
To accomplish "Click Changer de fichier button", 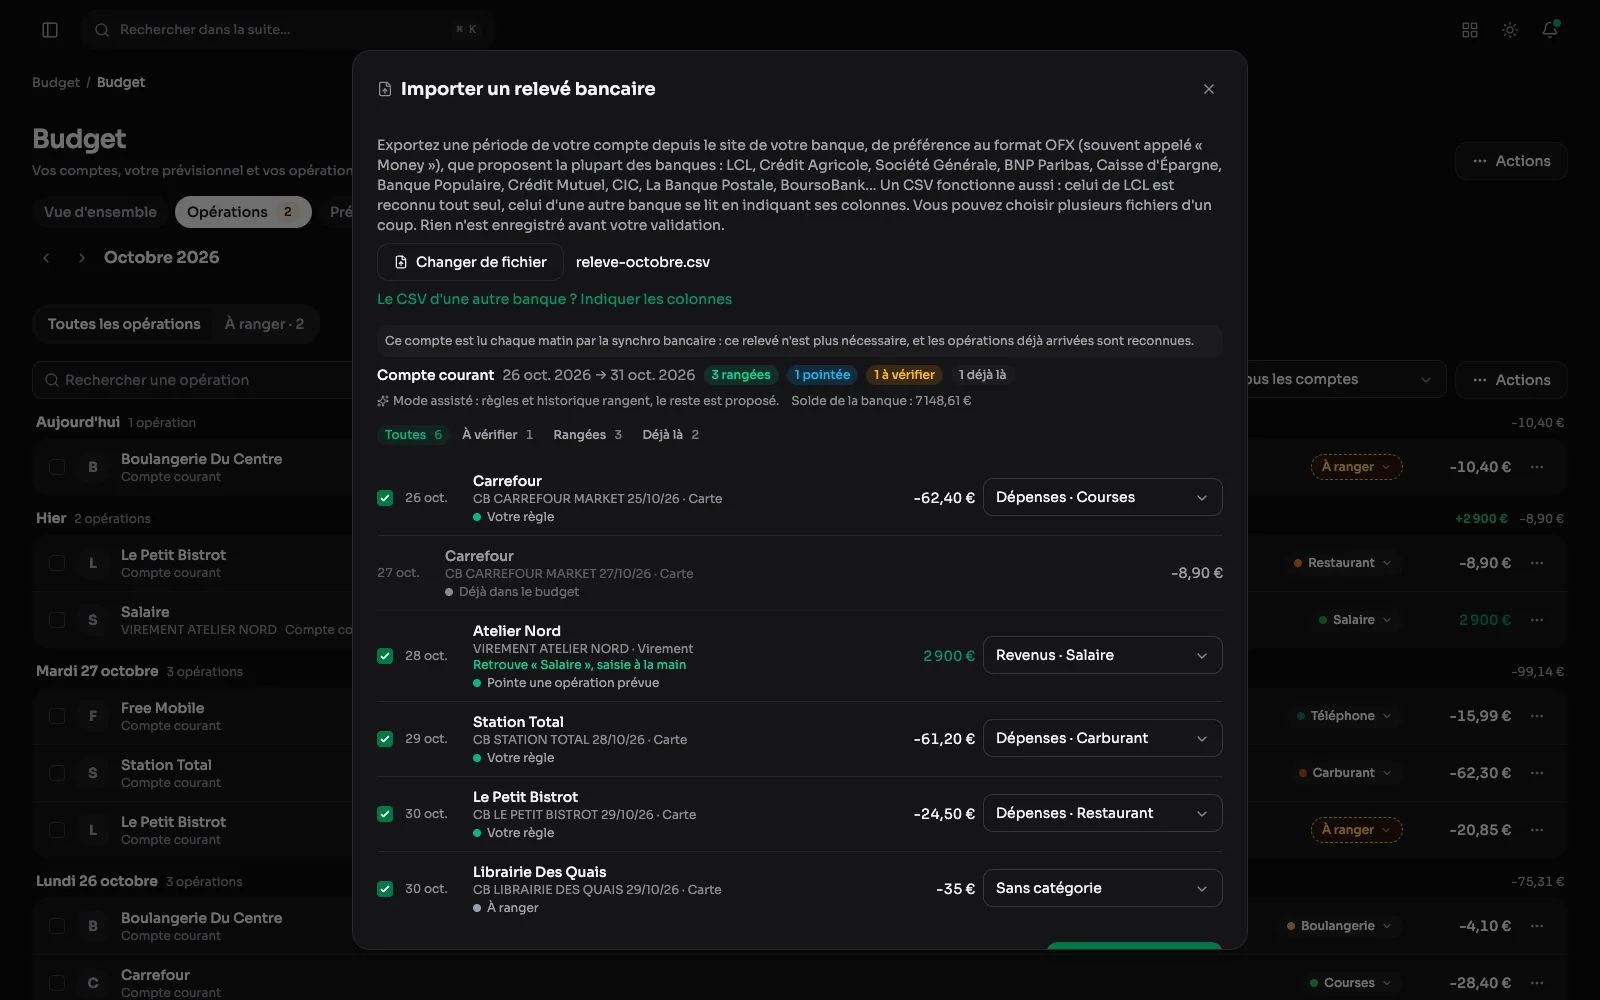I will click(470, 262).
